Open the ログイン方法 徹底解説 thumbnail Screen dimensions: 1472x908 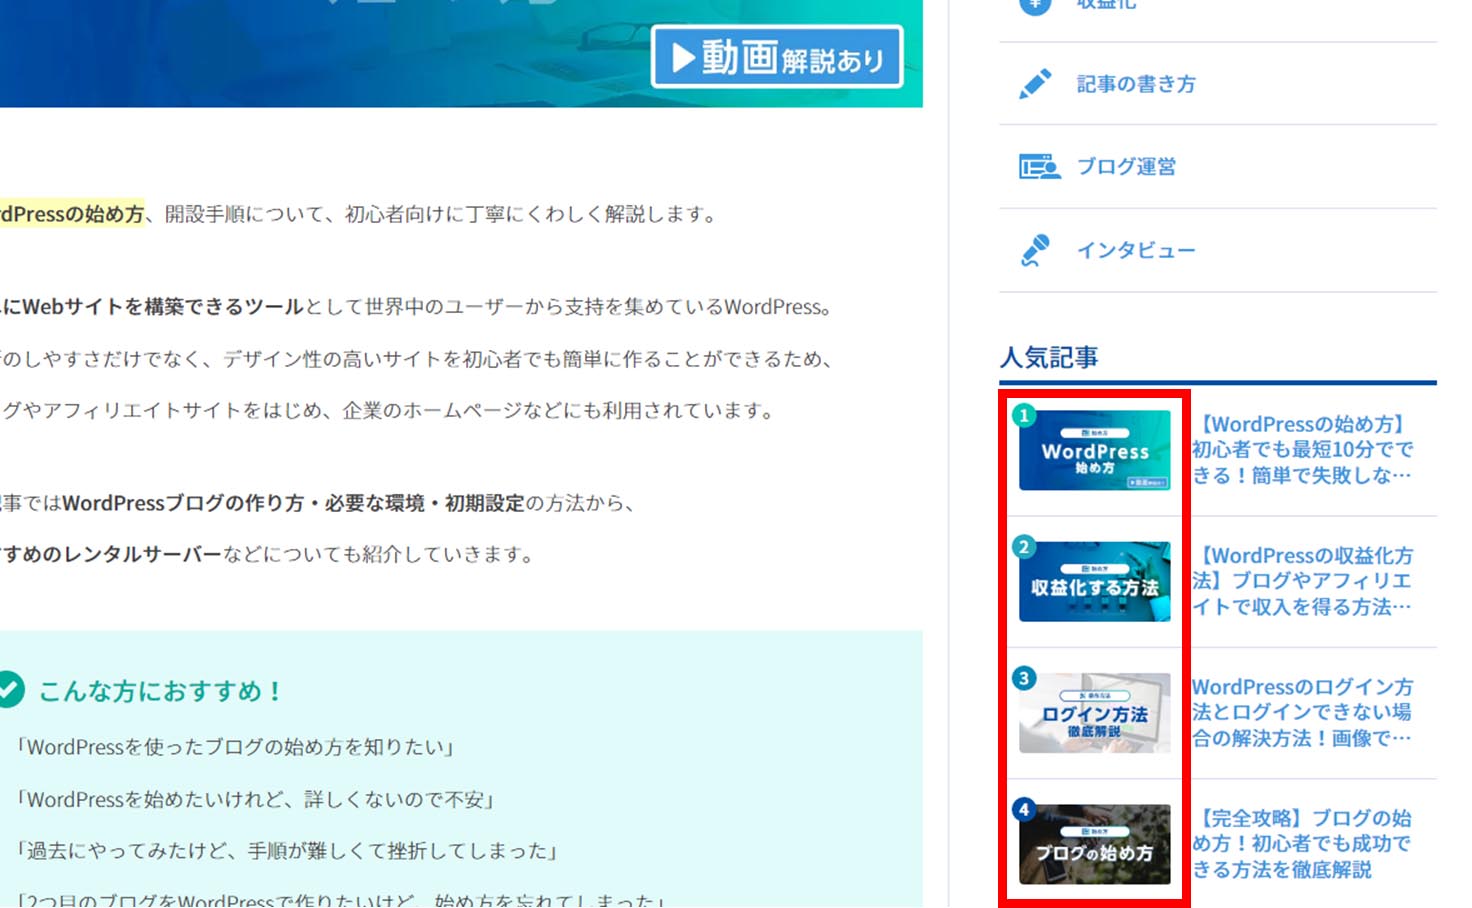pyautogui.click(x=1094, y=713)
